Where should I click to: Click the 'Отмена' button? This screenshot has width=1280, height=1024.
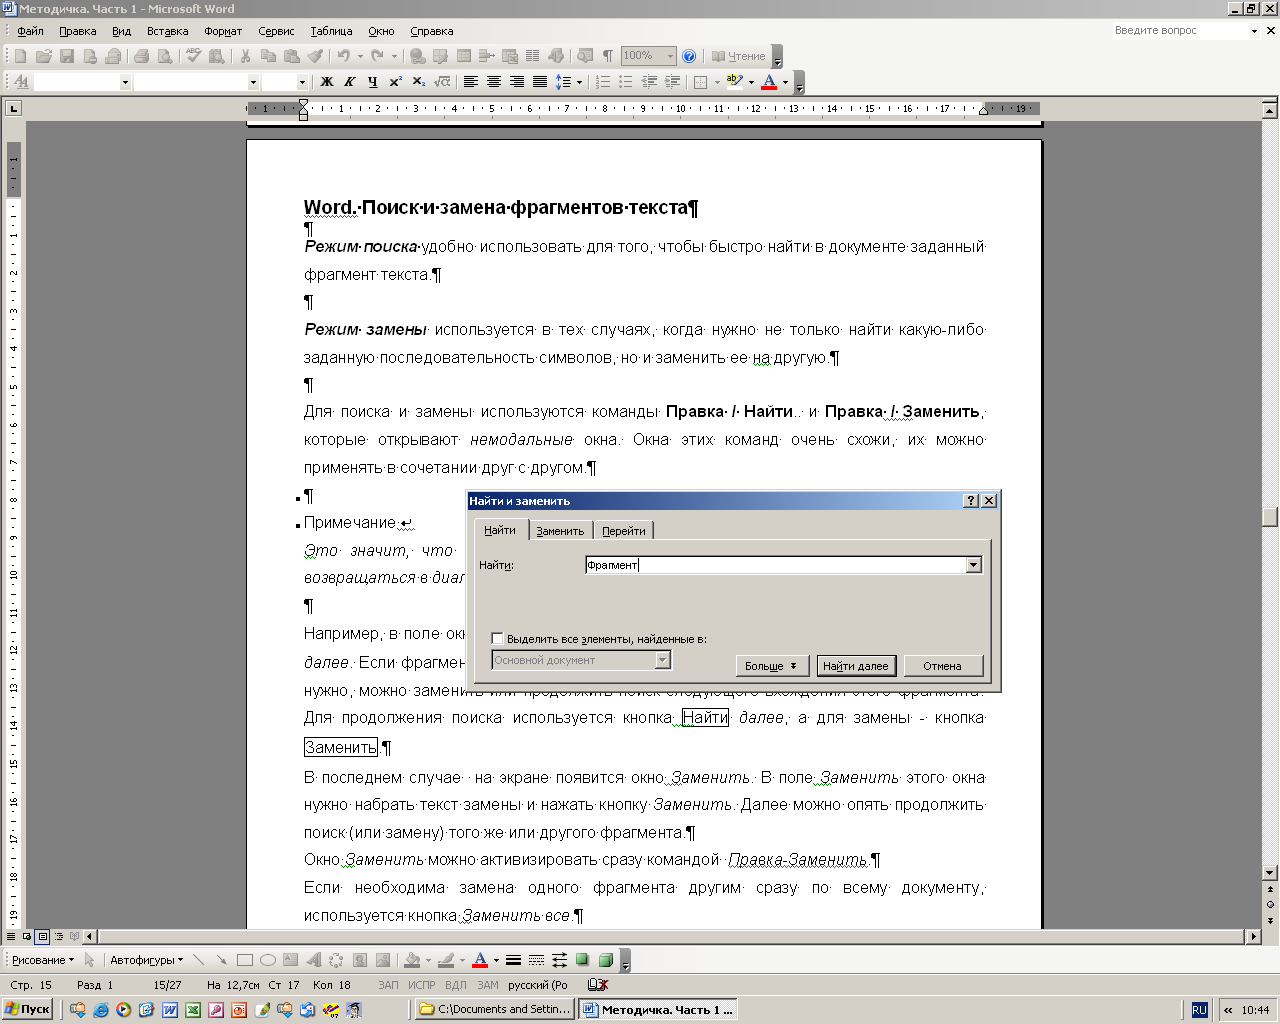(943, 665)
